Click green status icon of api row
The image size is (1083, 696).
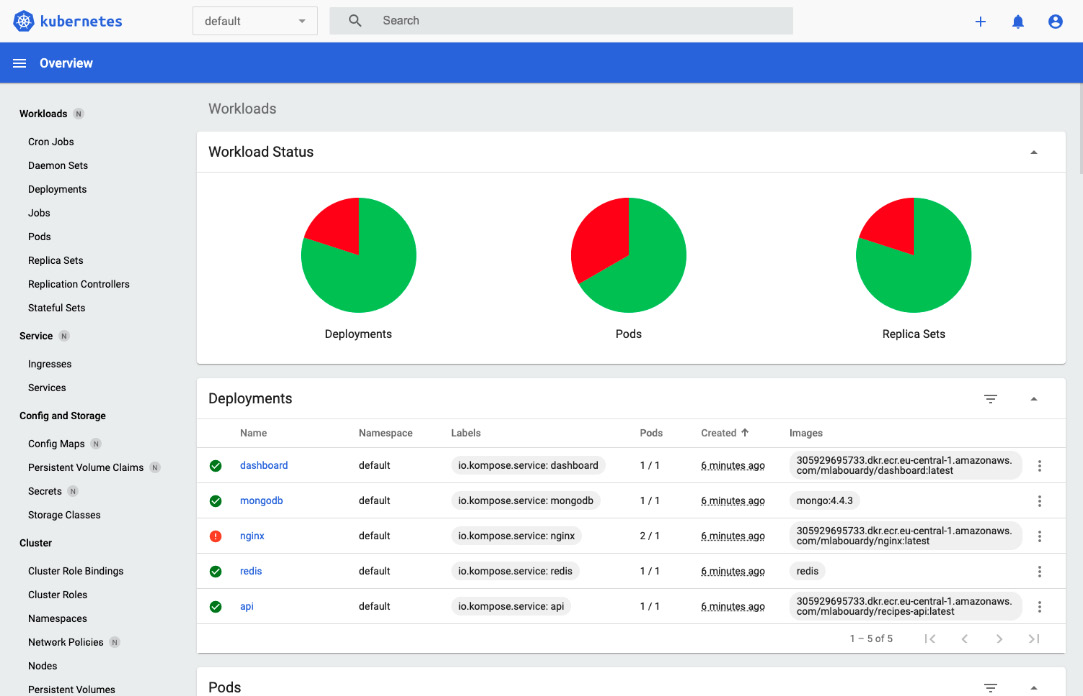tap(215, 607)
